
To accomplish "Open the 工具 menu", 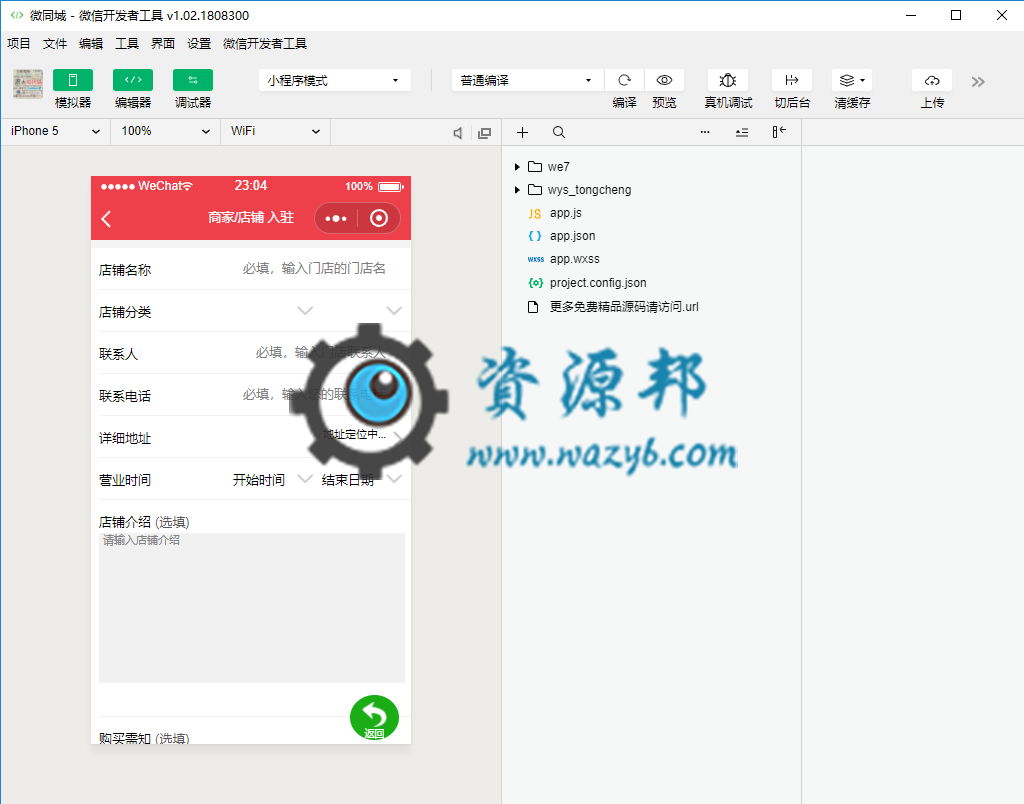I will click(x=127, y=44).
